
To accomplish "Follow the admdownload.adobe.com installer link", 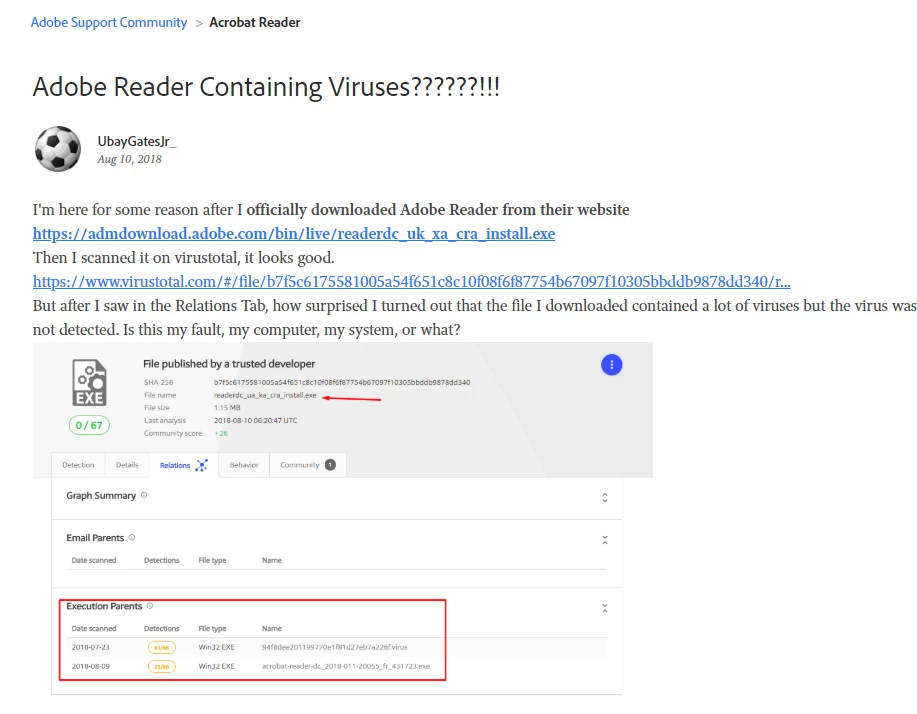I will point(294,234).
